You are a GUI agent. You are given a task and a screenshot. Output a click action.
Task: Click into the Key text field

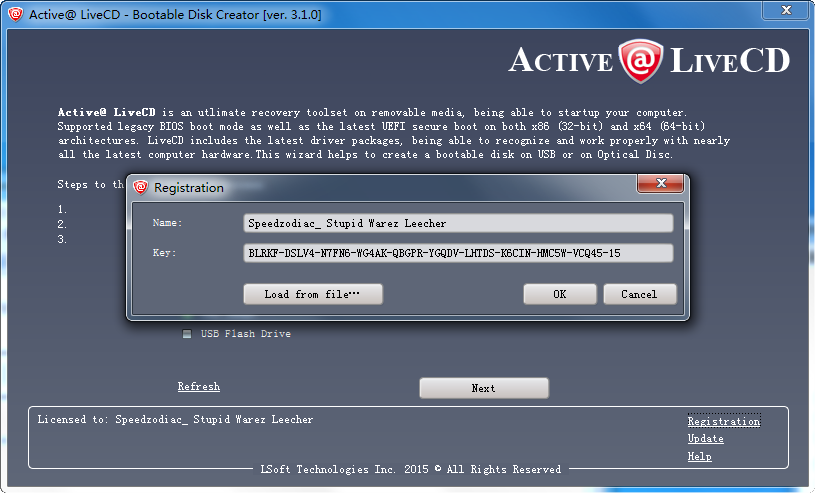458,254
